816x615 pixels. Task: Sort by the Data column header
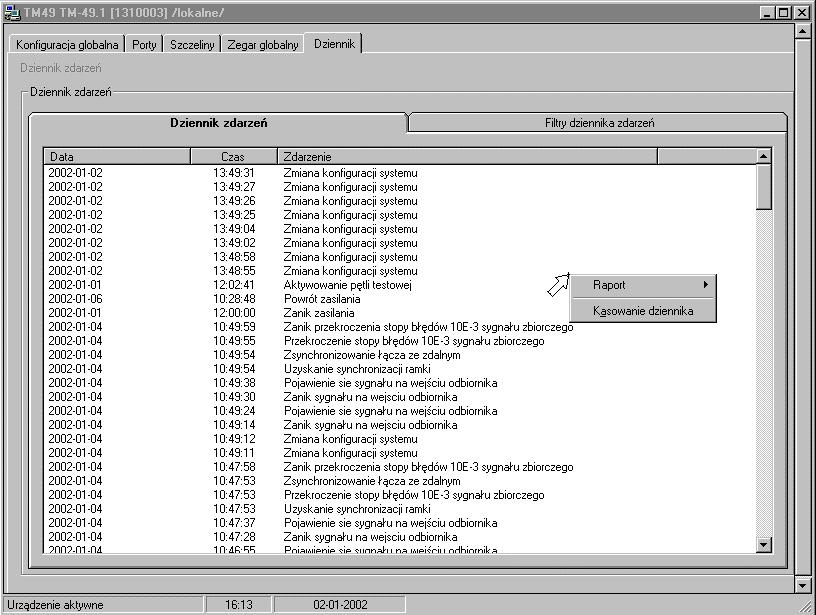(117, 157)
